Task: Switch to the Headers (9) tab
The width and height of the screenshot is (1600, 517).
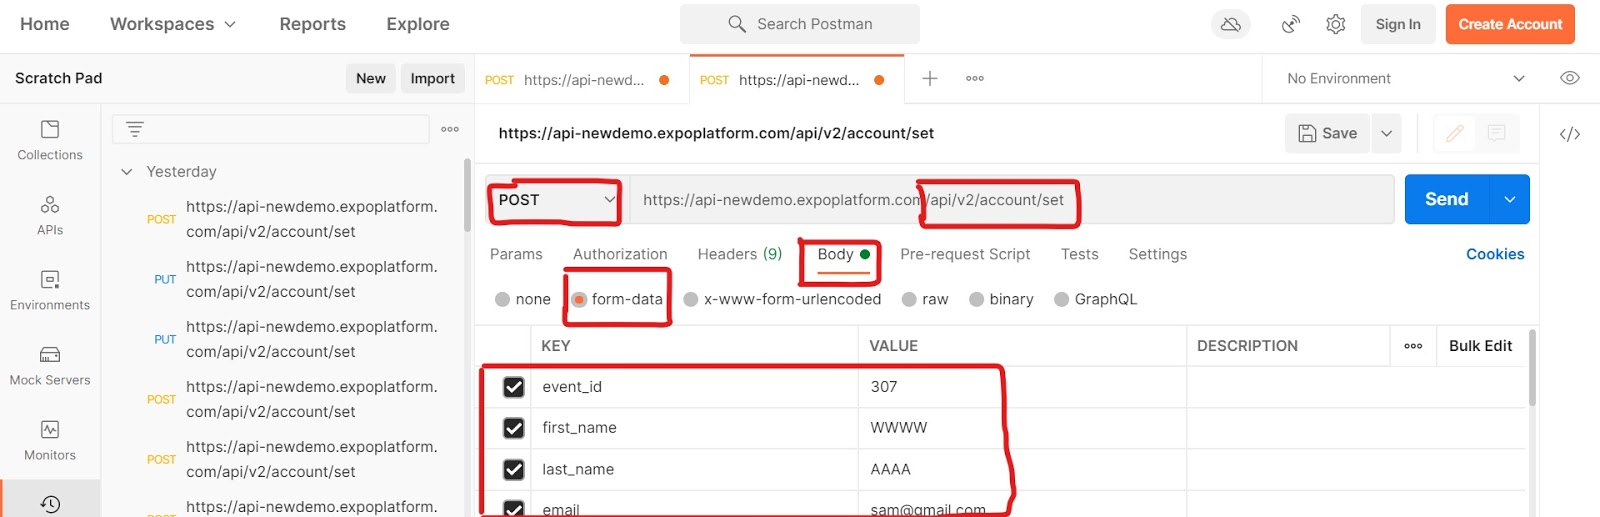Action: coord(740,254)
